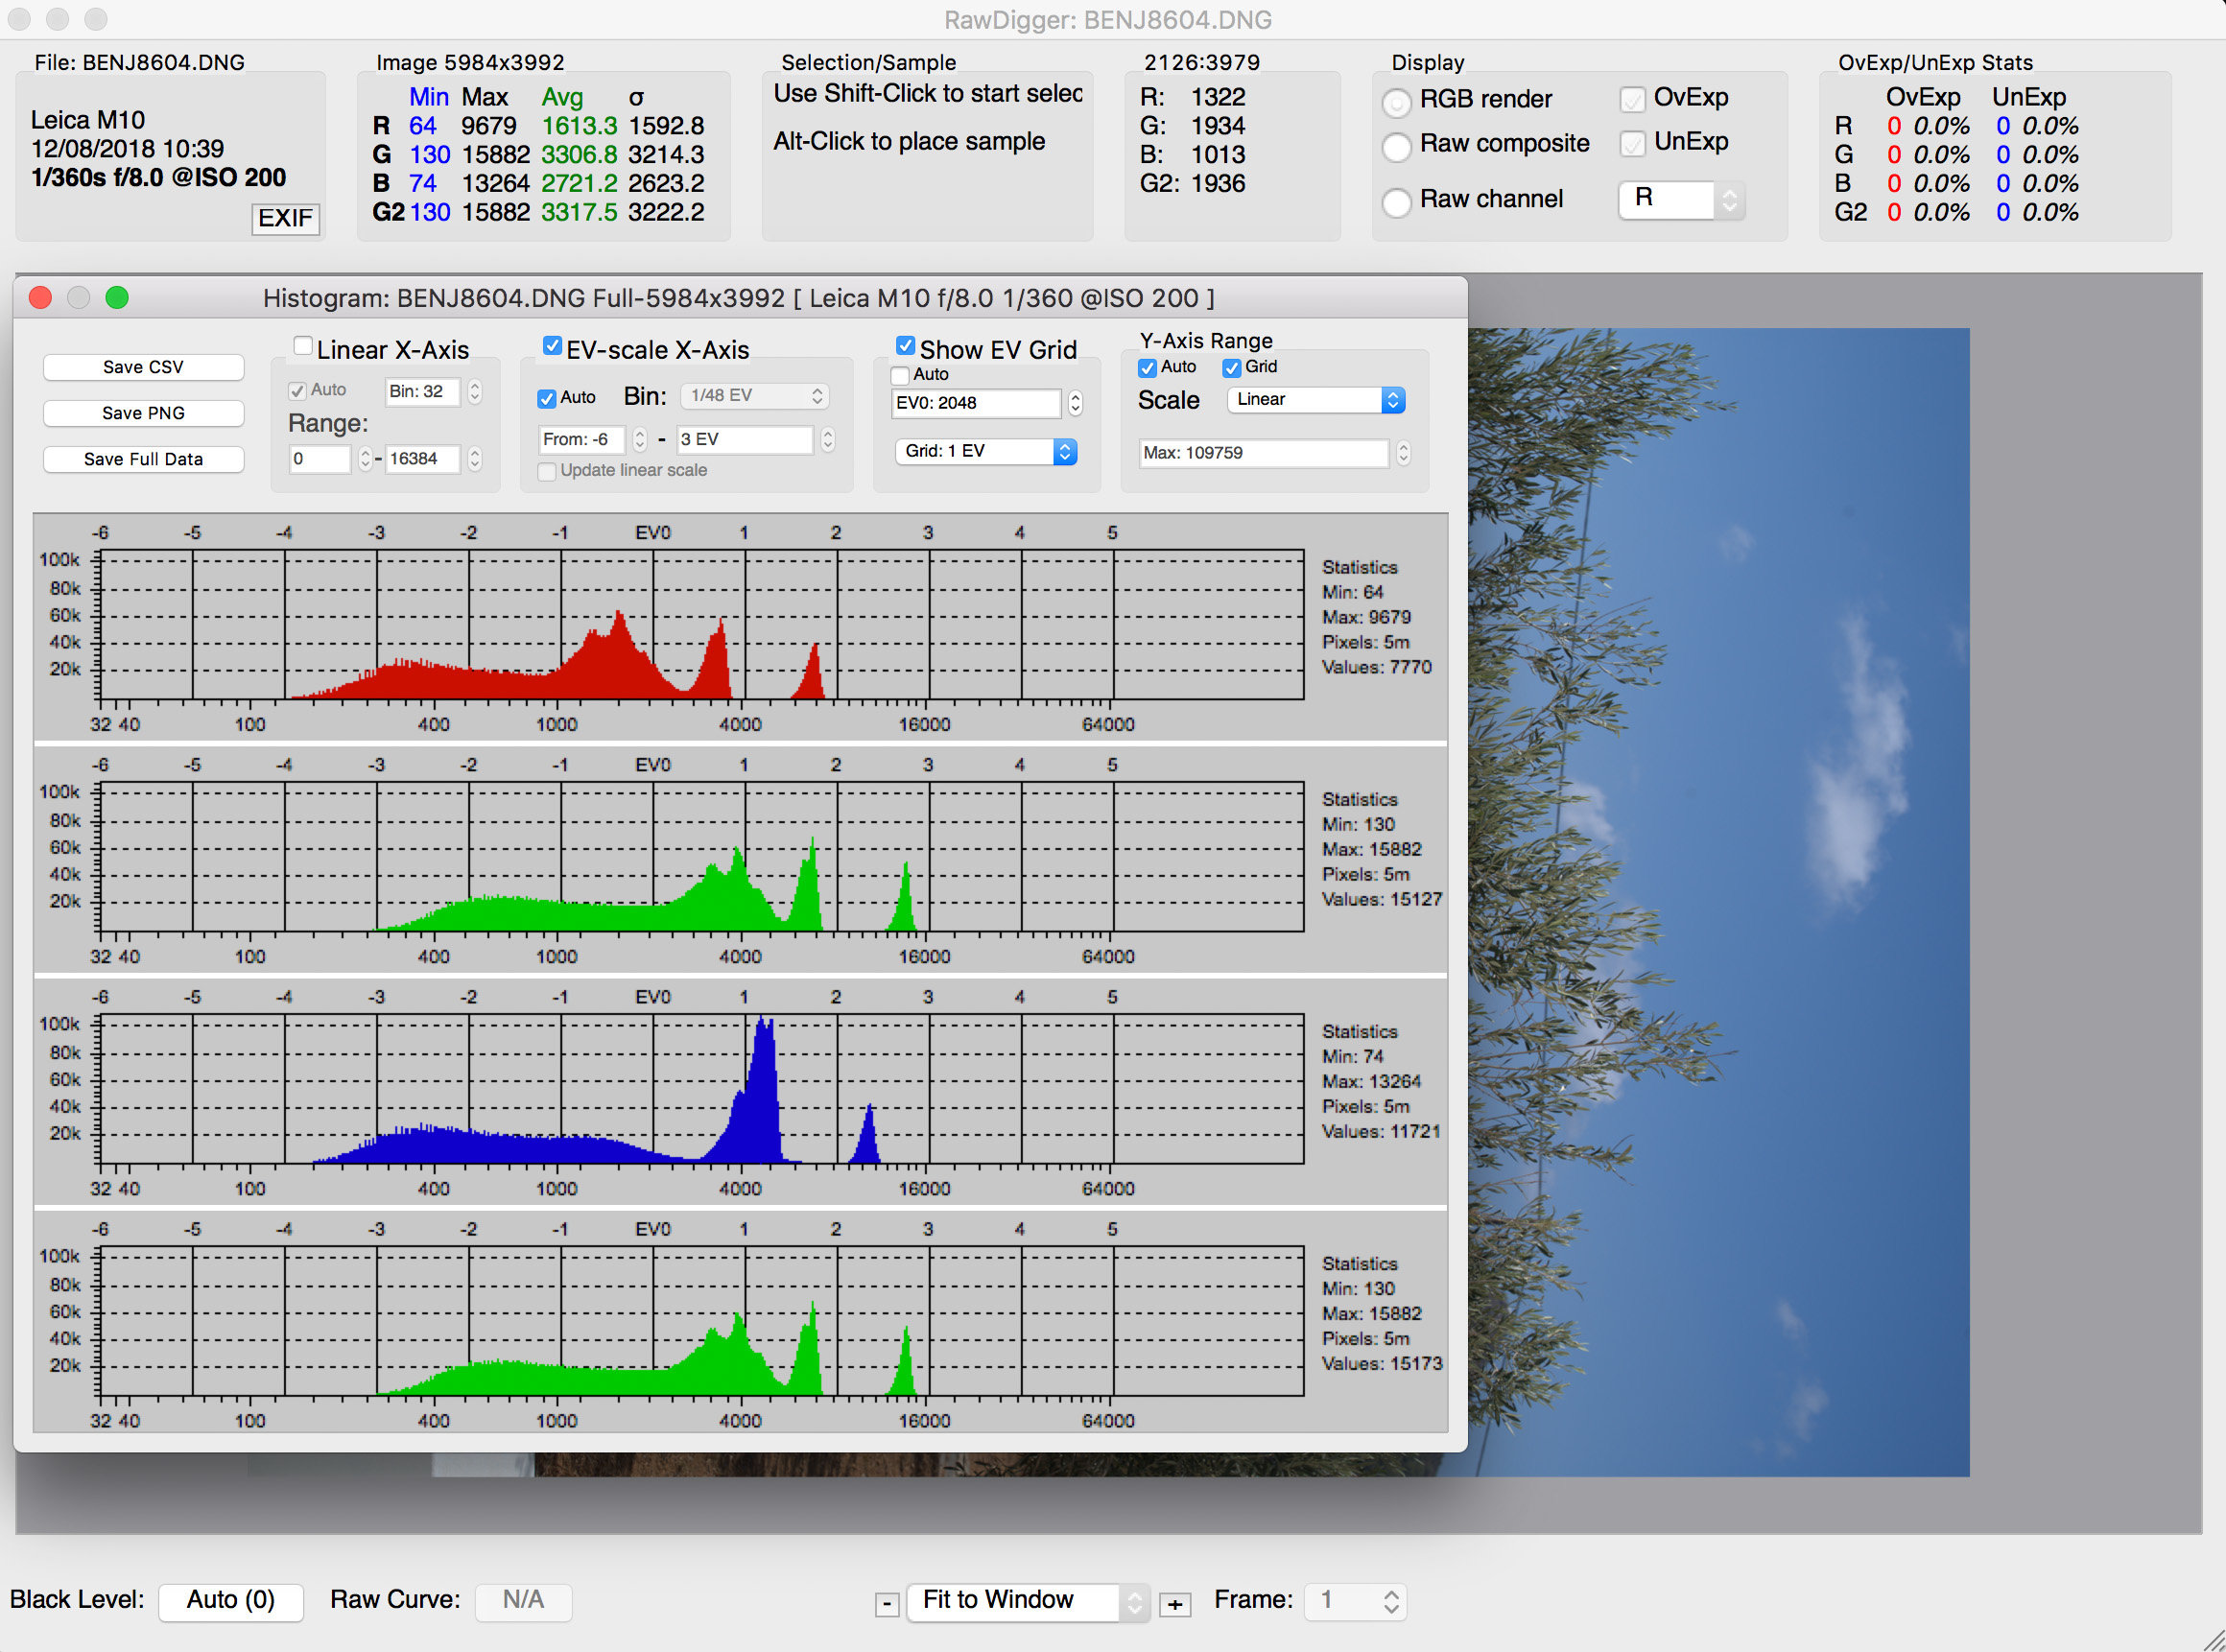Open the Y-axis Scale Linear dropdown
Image resolution: width=2226 pixels, height=1652 pixels.
(1316, 400)
